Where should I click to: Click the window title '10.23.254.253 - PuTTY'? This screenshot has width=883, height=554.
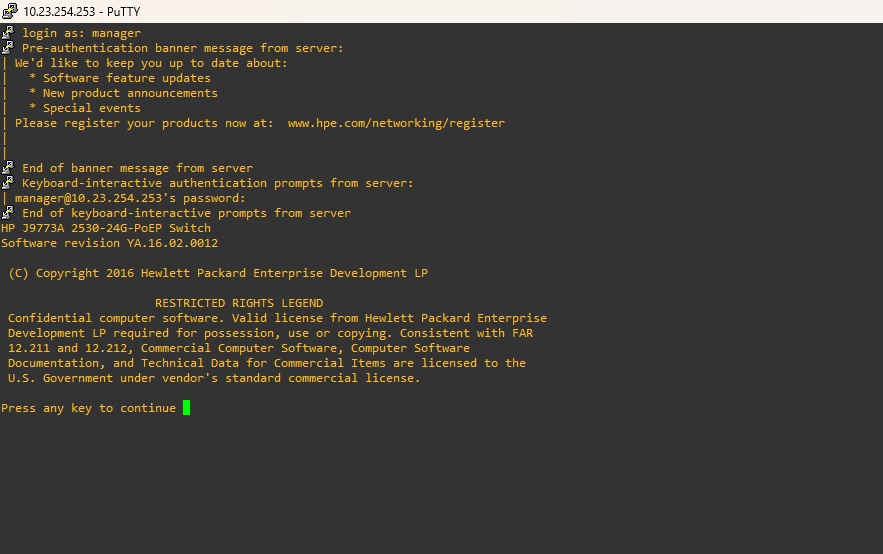pos(82,11)
